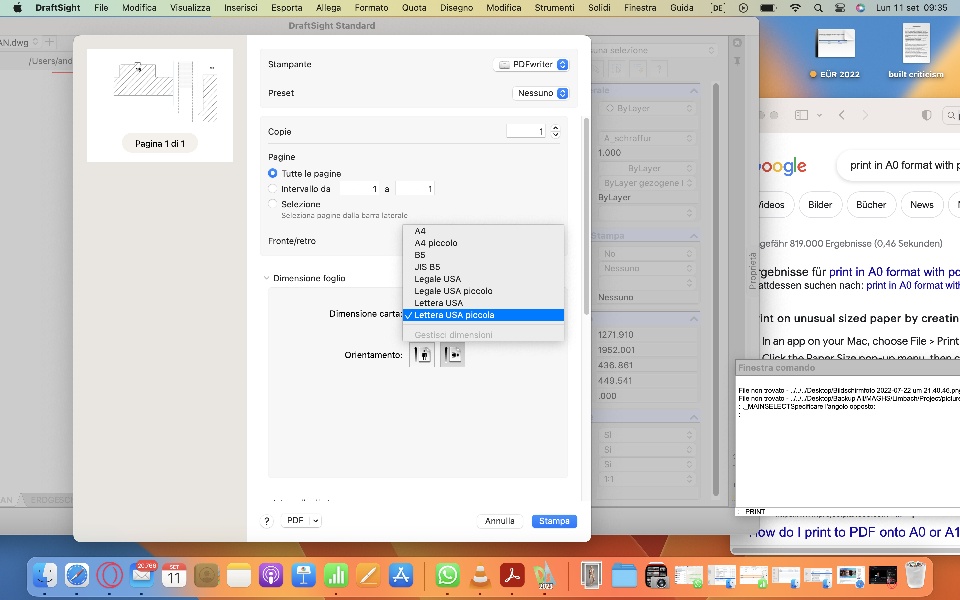The width and height of the screenshot is (960, 600).
Task: Open Numbers app in the Dock
Action: (336, 576)
